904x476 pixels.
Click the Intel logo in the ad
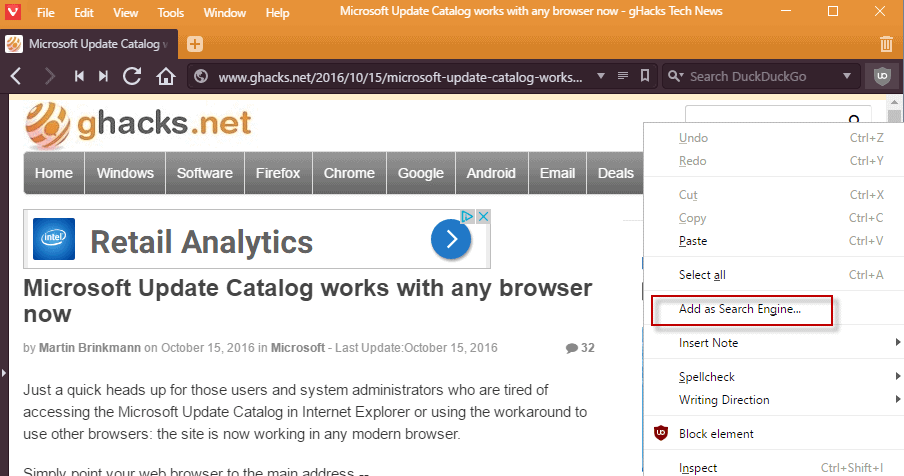[x=54, y=239]
